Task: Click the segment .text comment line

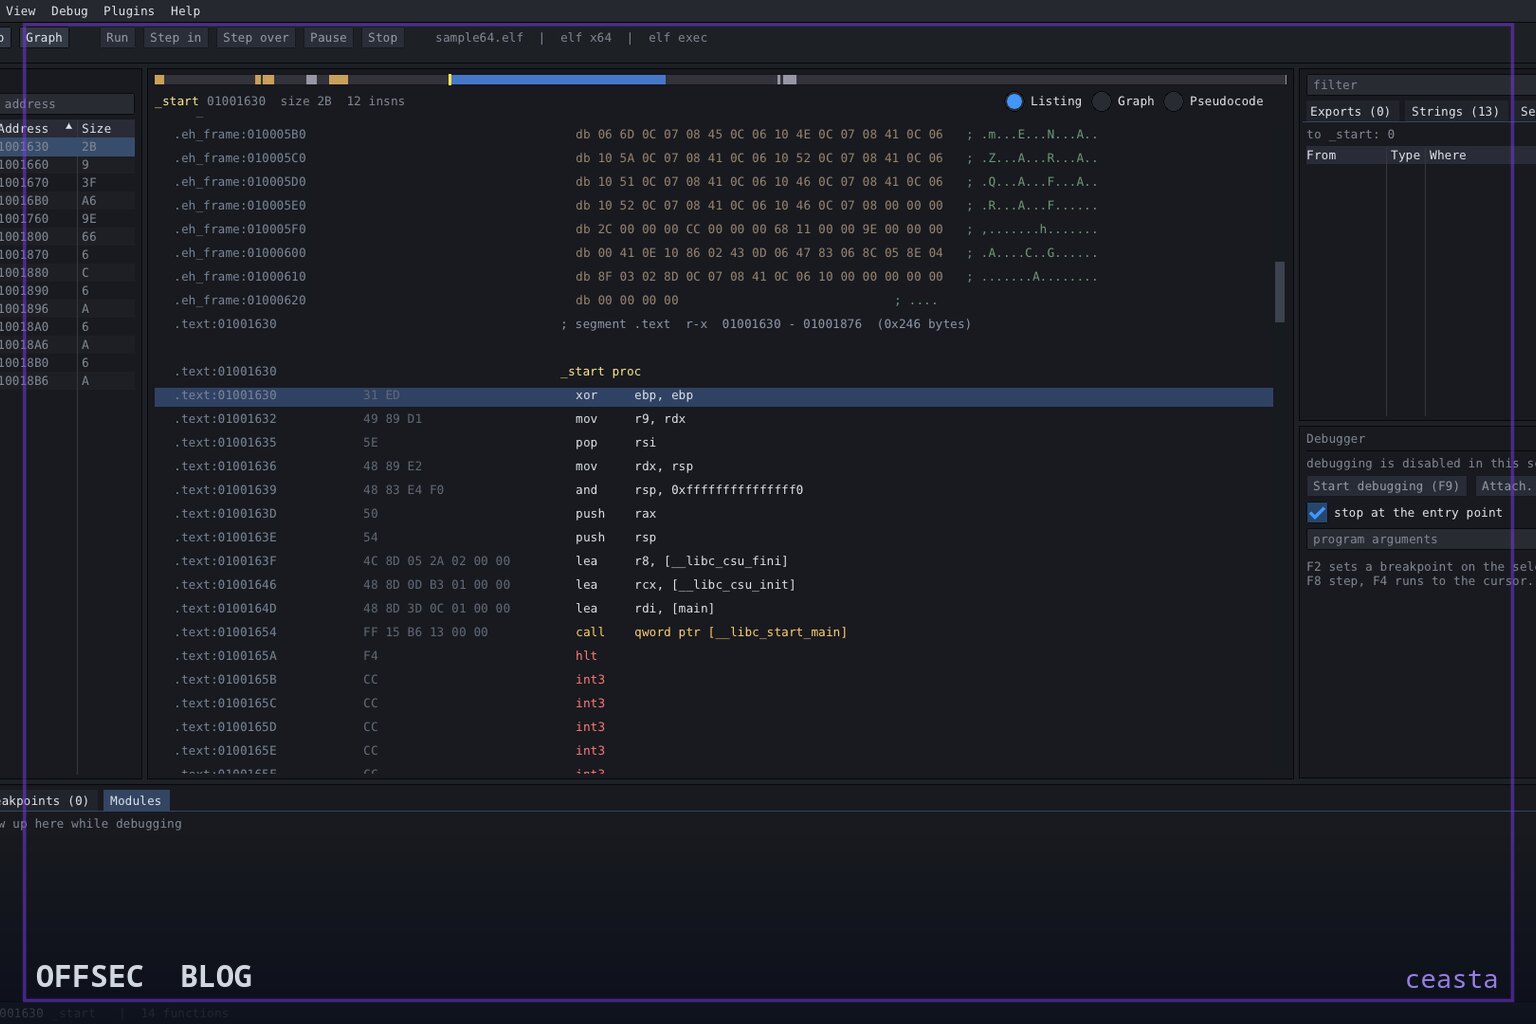Action: (x=766, y=325)
